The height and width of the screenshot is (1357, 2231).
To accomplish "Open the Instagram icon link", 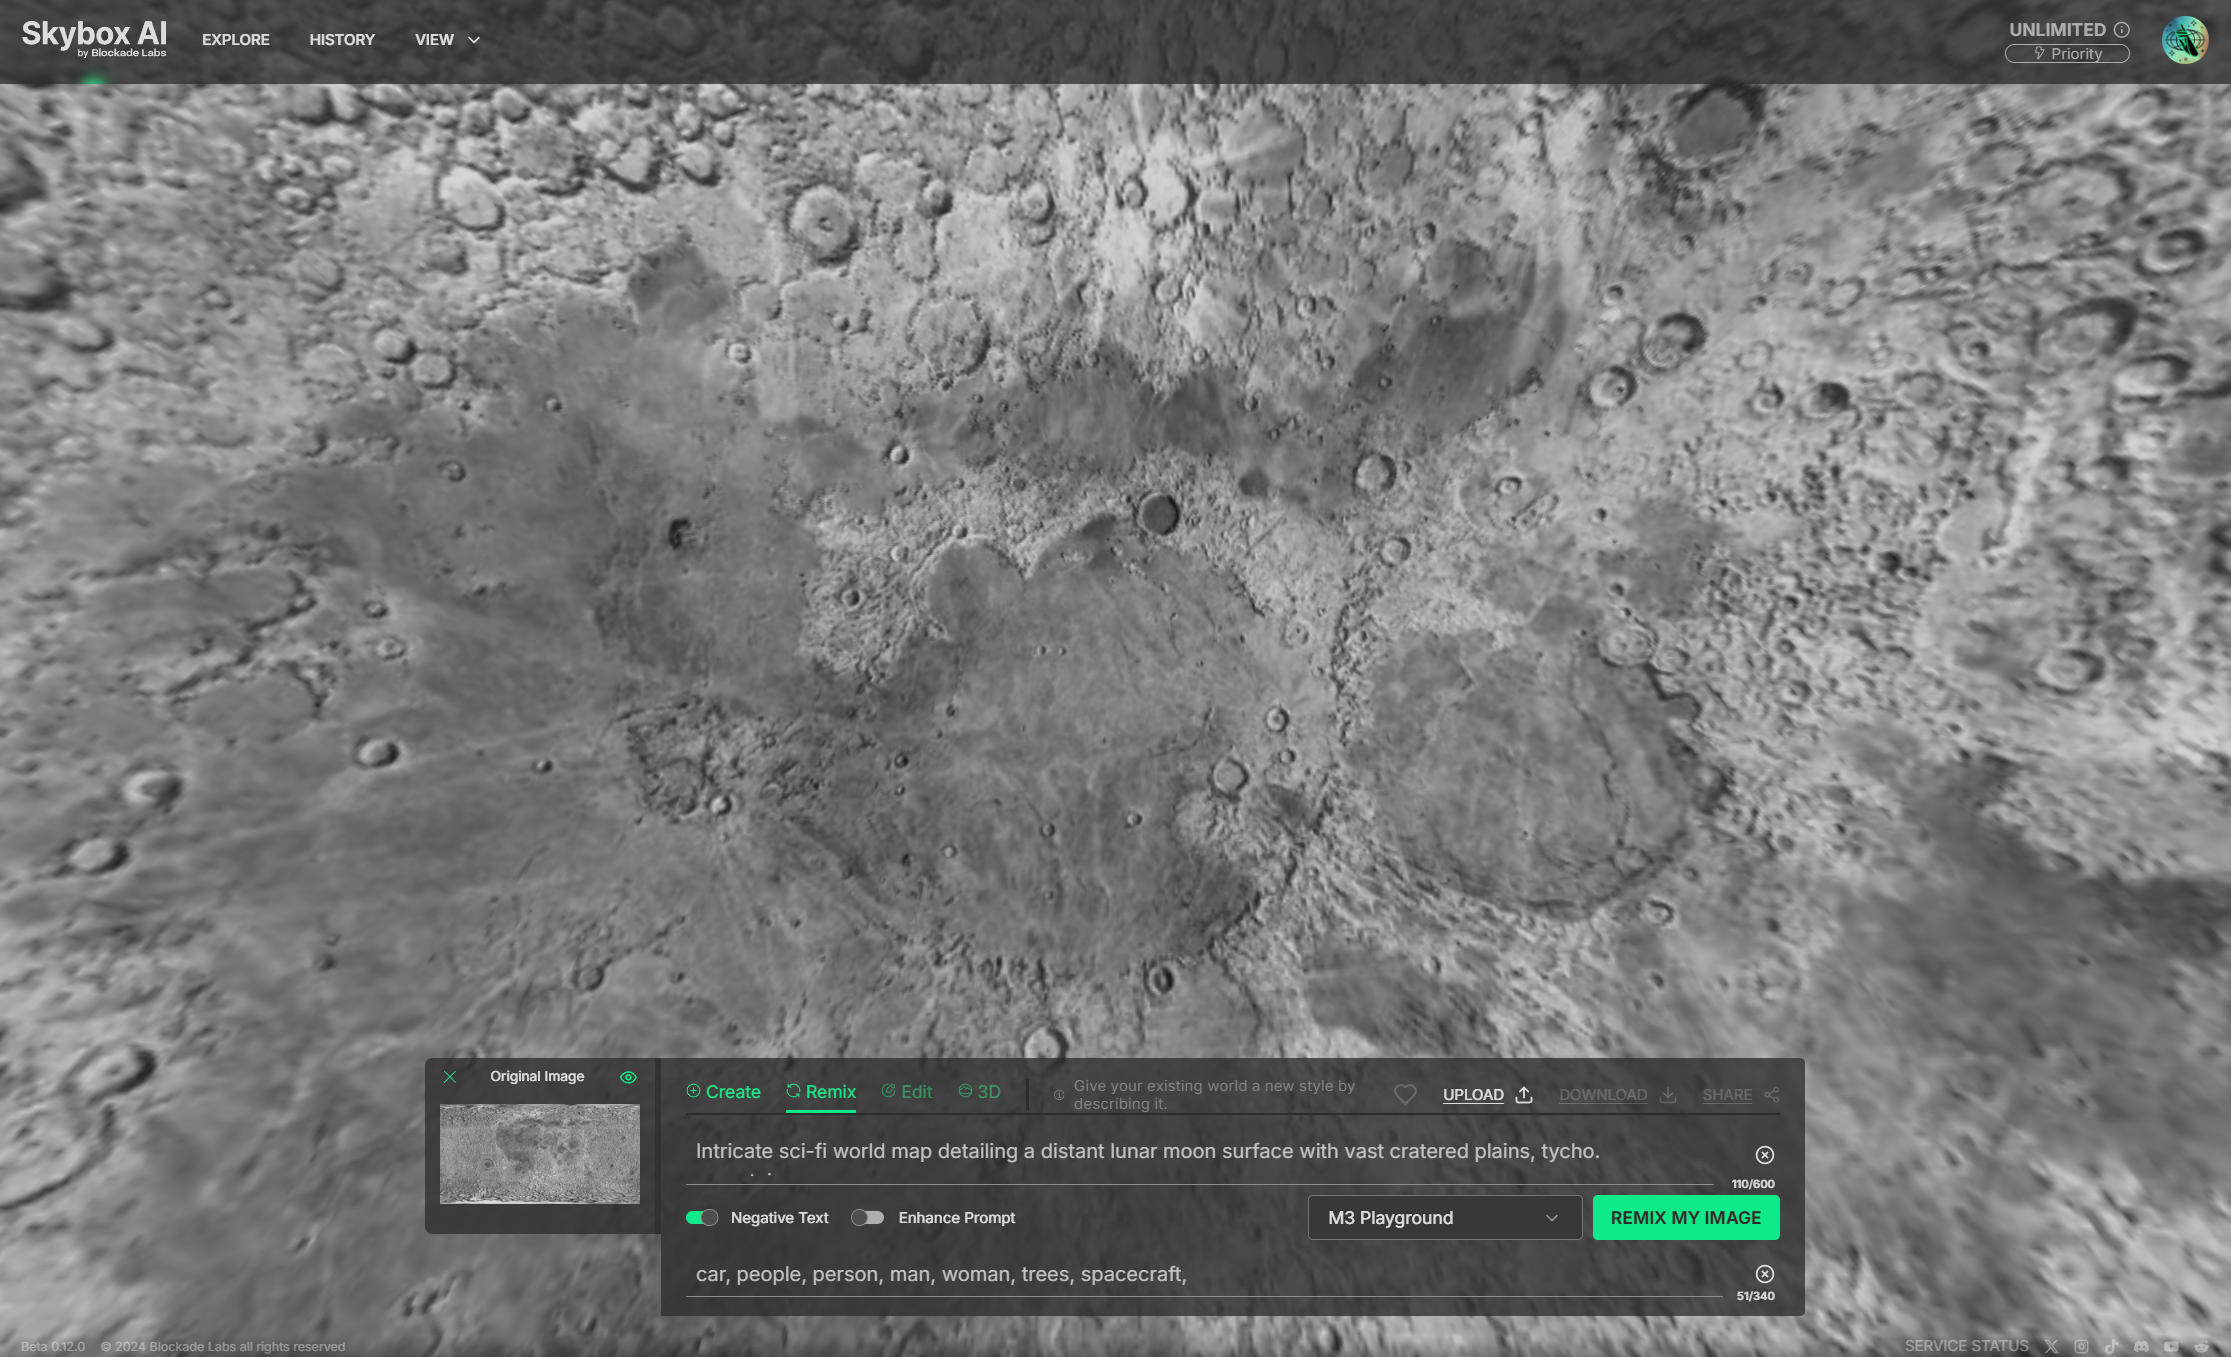I will 2081,1346.
